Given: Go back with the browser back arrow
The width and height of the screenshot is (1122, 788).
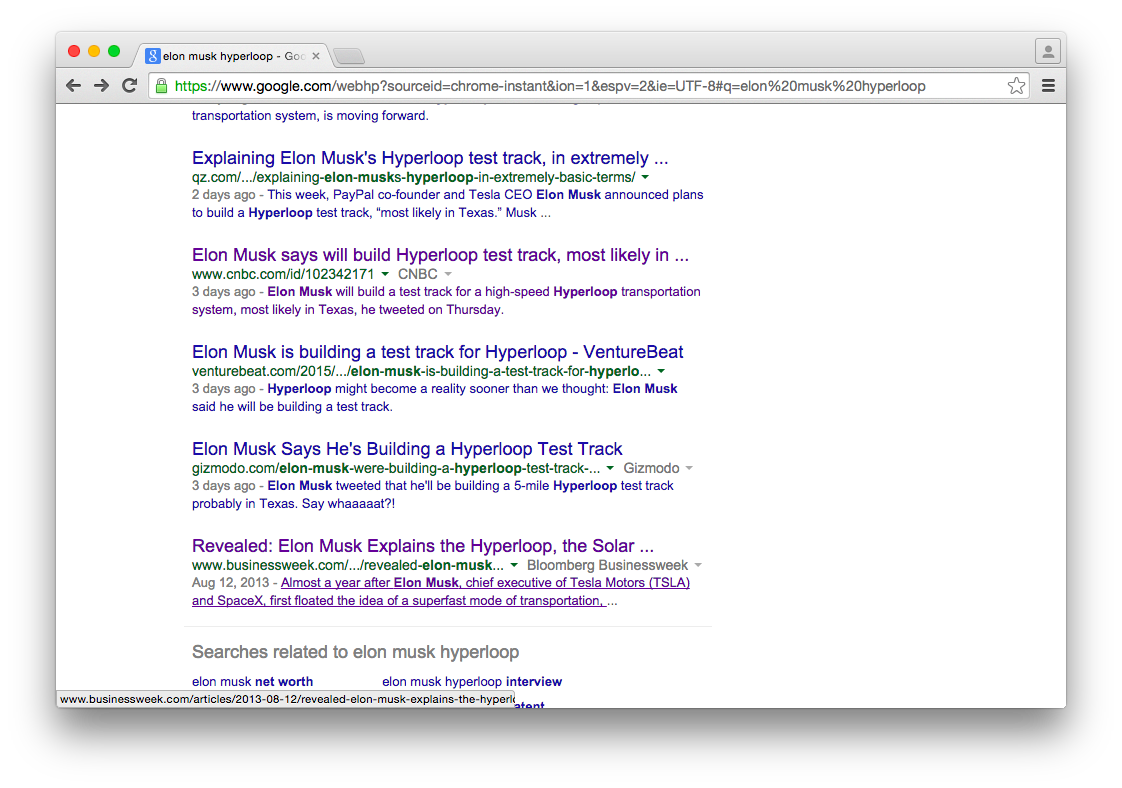Looking at the screenshot, I should coord(73,86).
